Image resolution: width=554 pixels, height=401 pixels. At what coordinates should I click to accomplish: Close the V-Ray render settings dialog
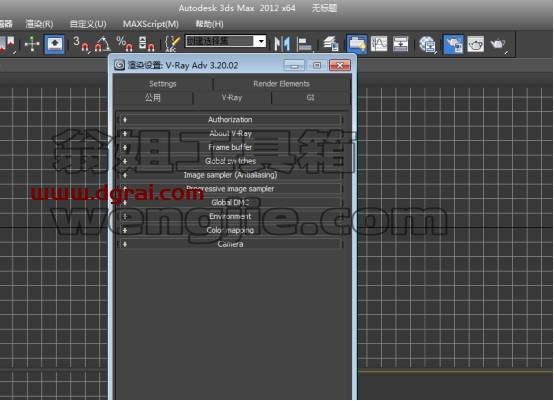(340, 65)
